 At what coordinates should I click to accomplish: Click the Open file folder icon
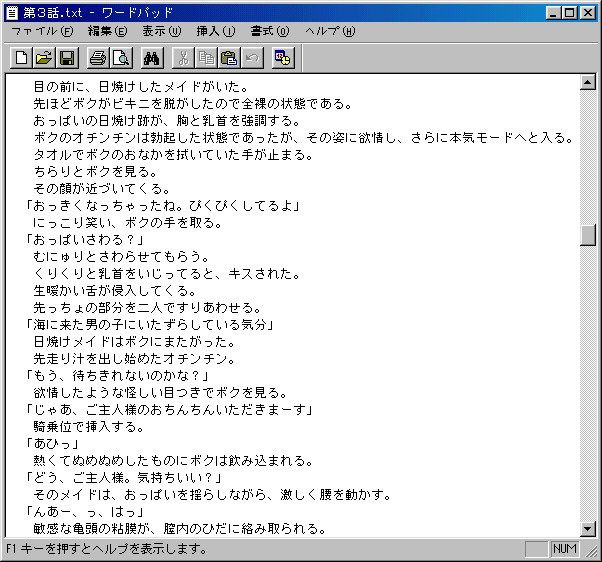click(45, 58)
